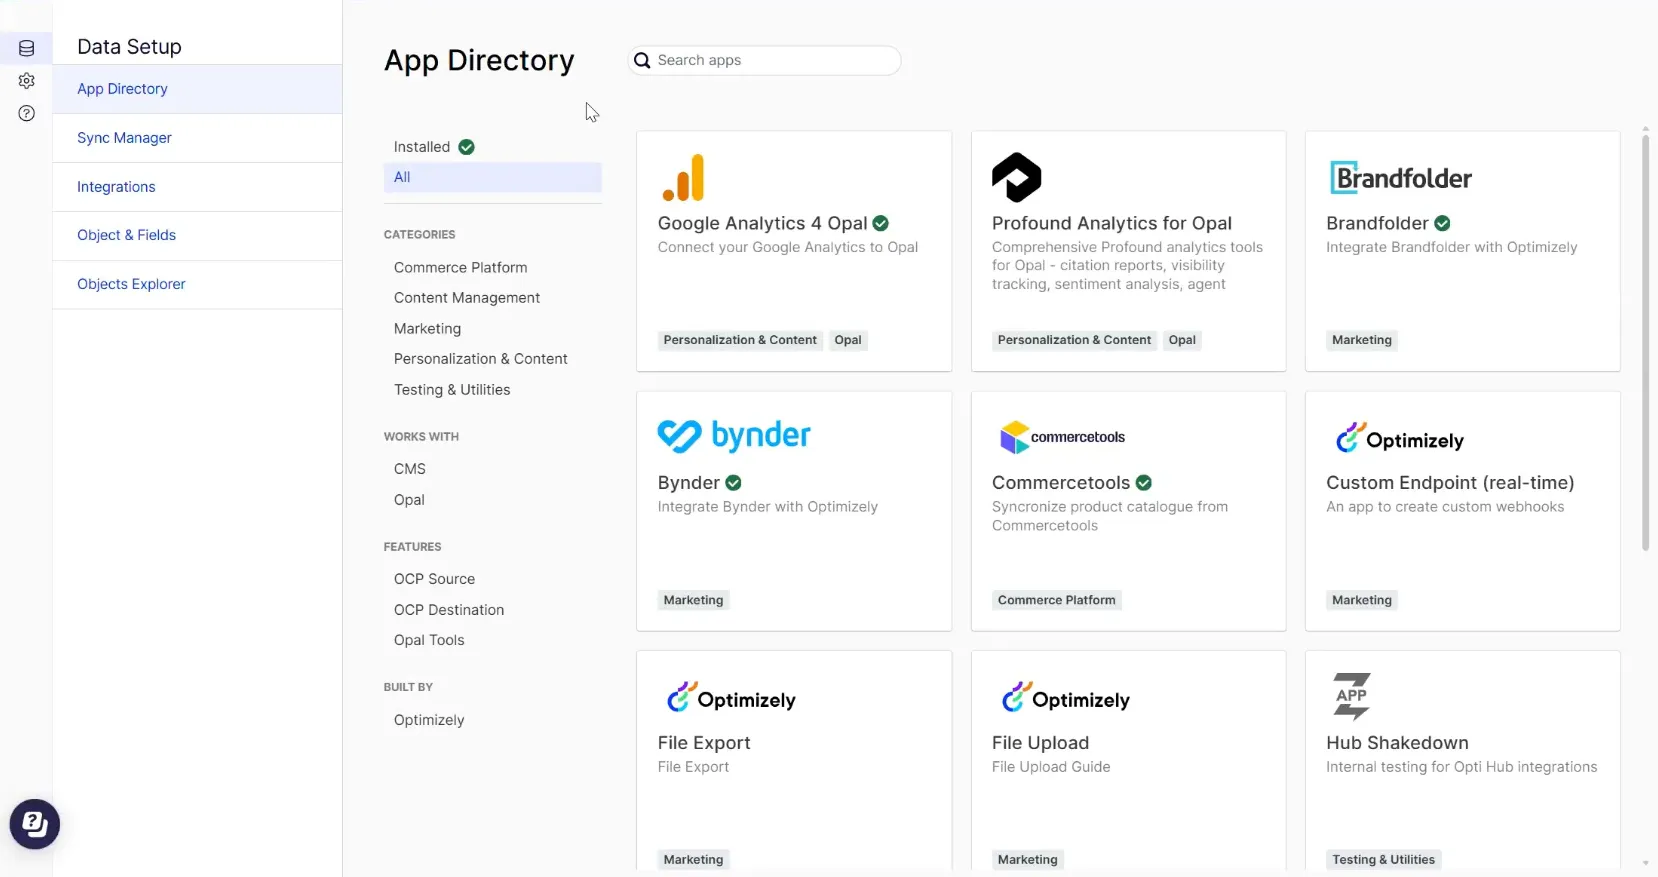The width and height of the screenshot is (1658, 877).
Task: Open the File Upload app title
Action: pos(1040,743)
